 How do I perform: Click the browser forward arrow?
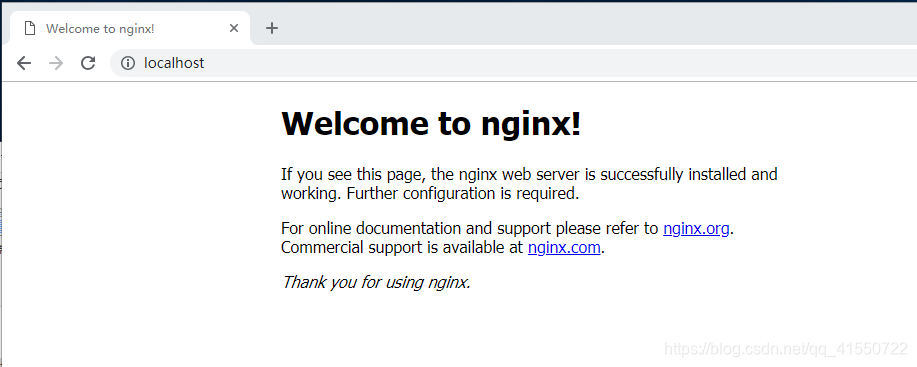pos(56,63)
